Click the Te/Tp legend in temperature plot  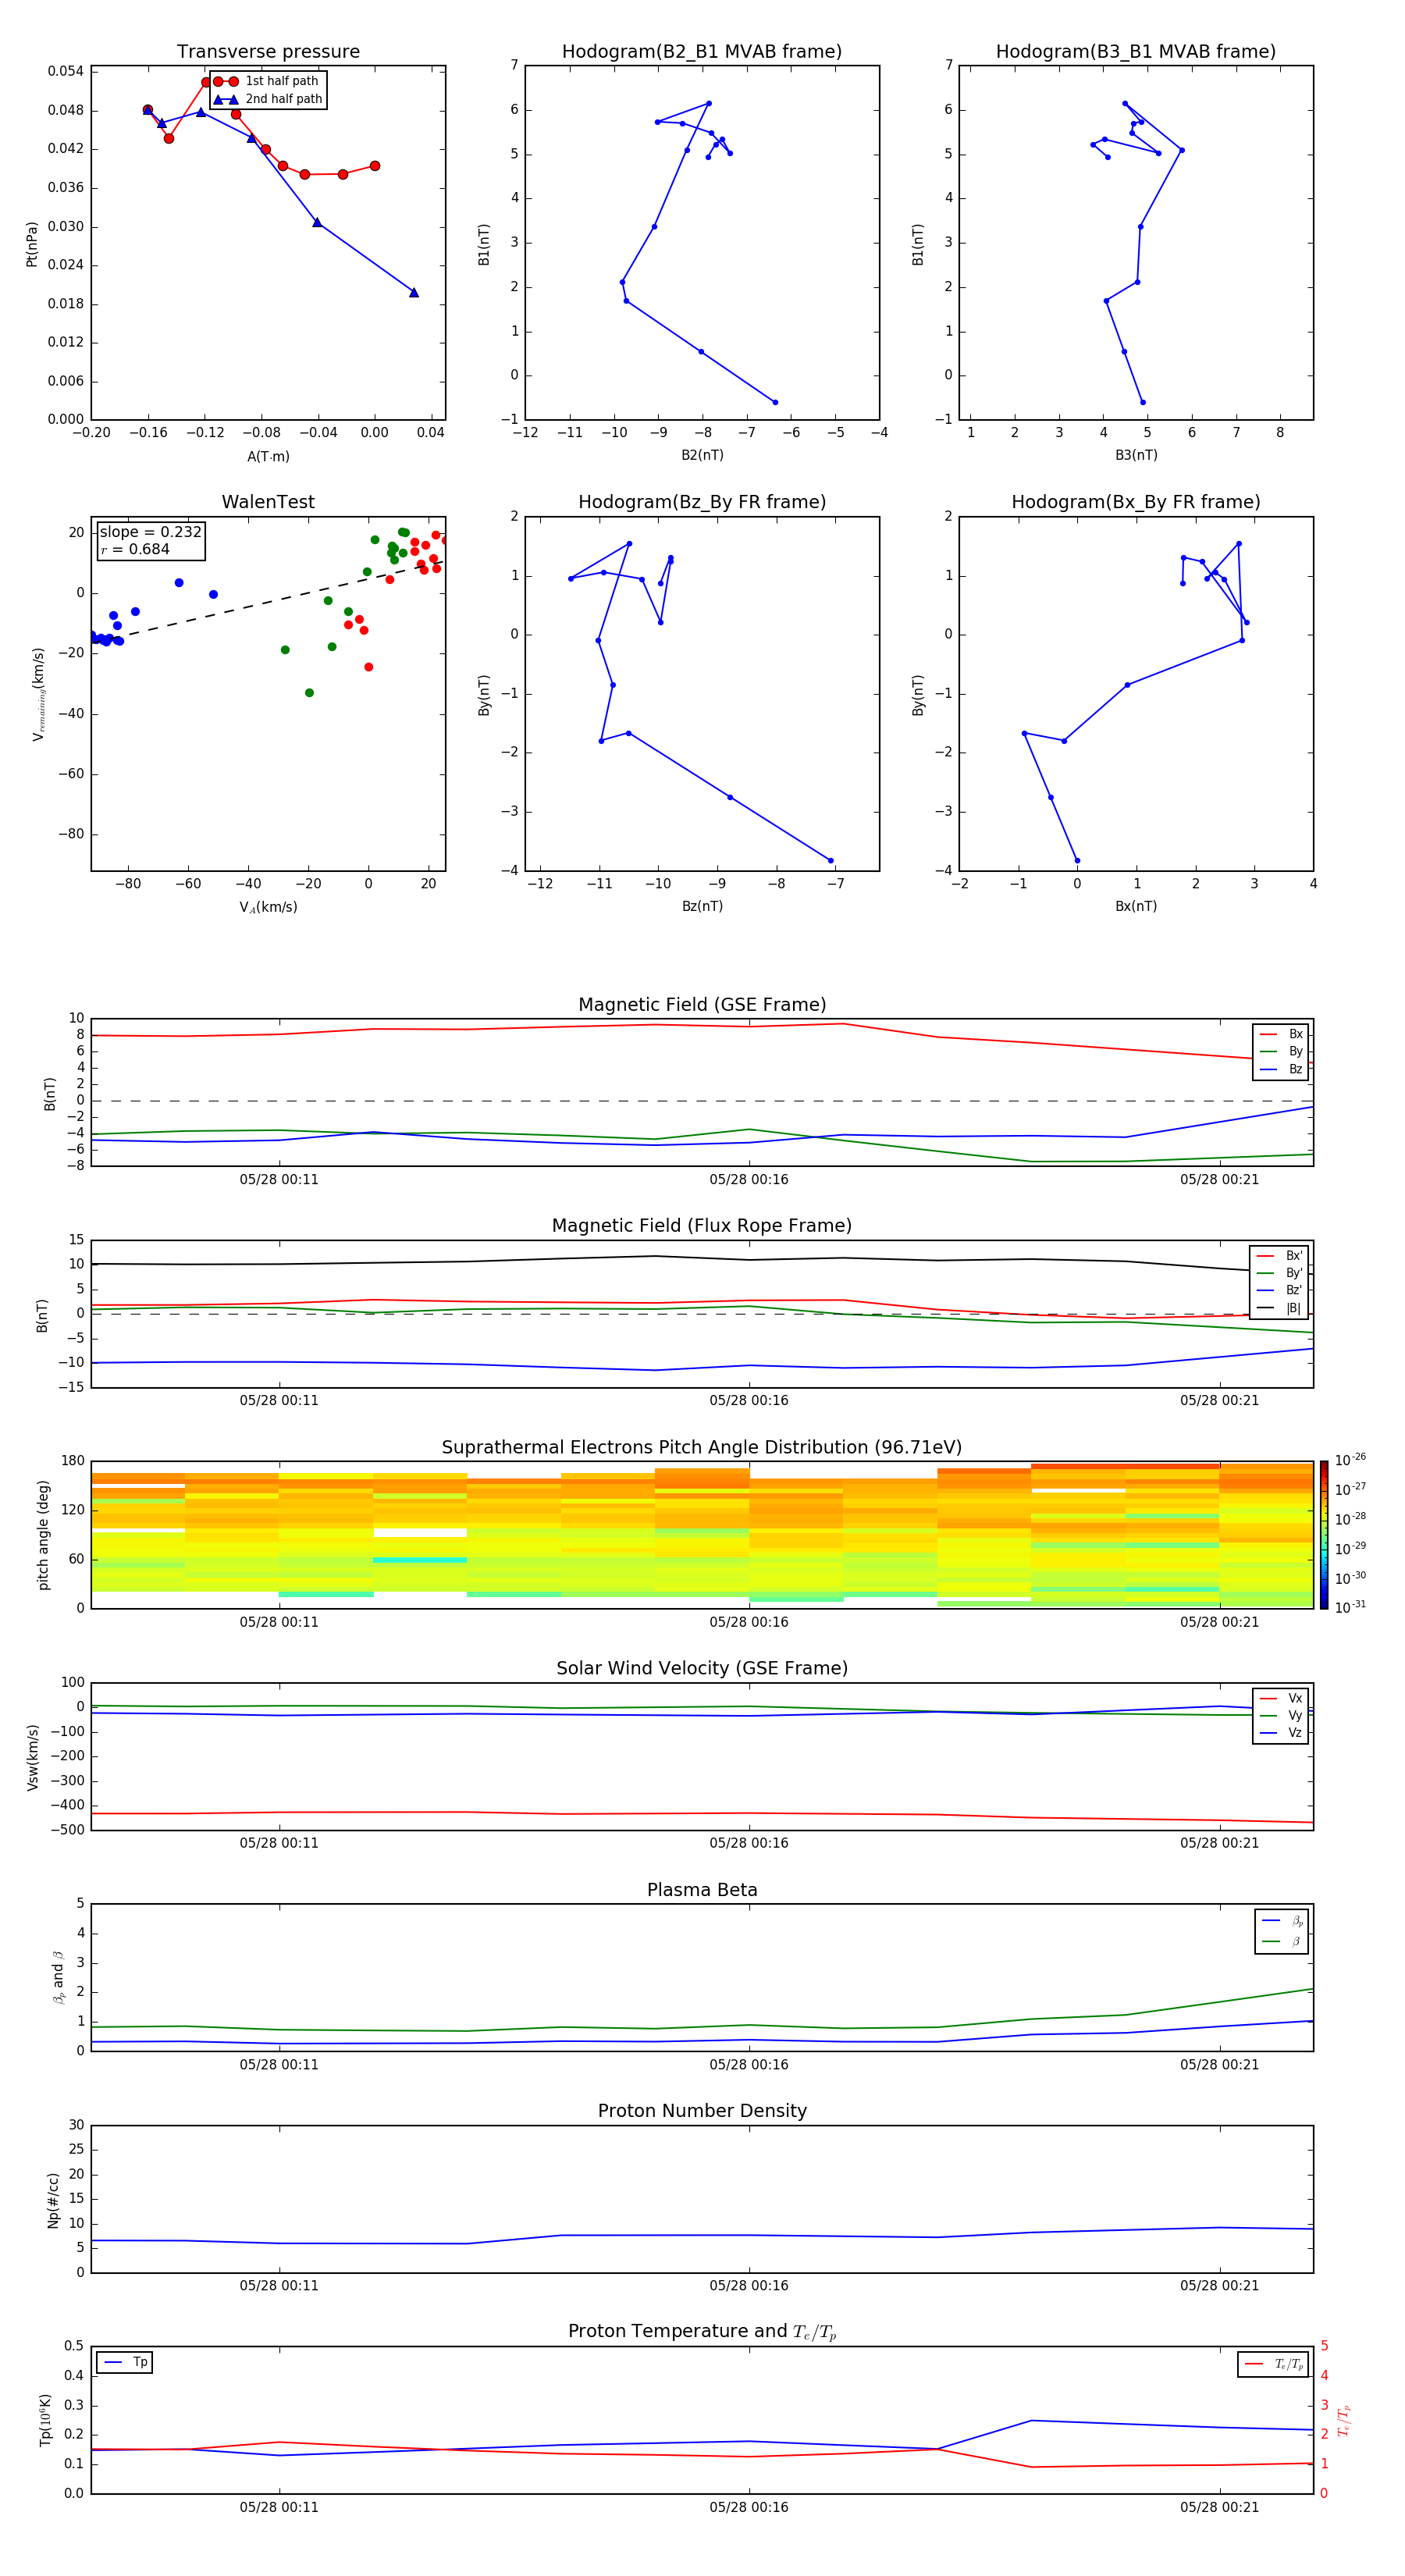[1274, 2364]
